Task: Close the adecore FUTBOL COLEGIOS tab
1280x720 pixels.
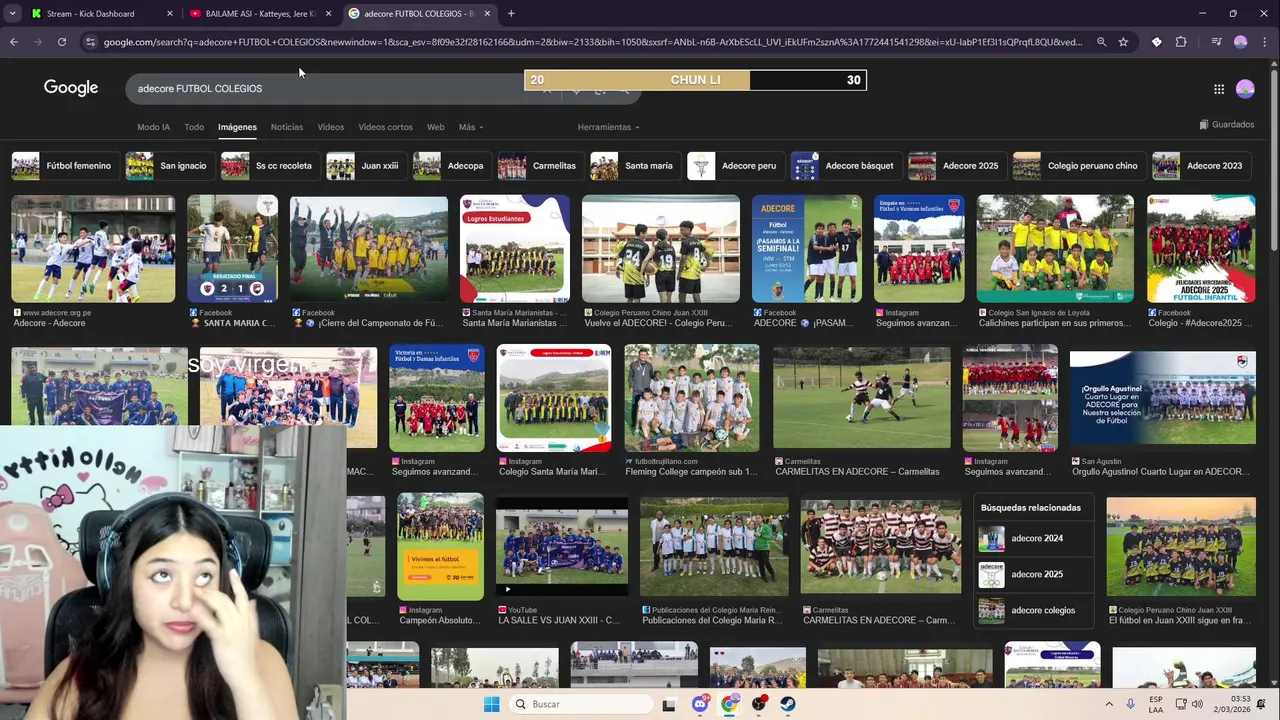Action: [487, 14]
